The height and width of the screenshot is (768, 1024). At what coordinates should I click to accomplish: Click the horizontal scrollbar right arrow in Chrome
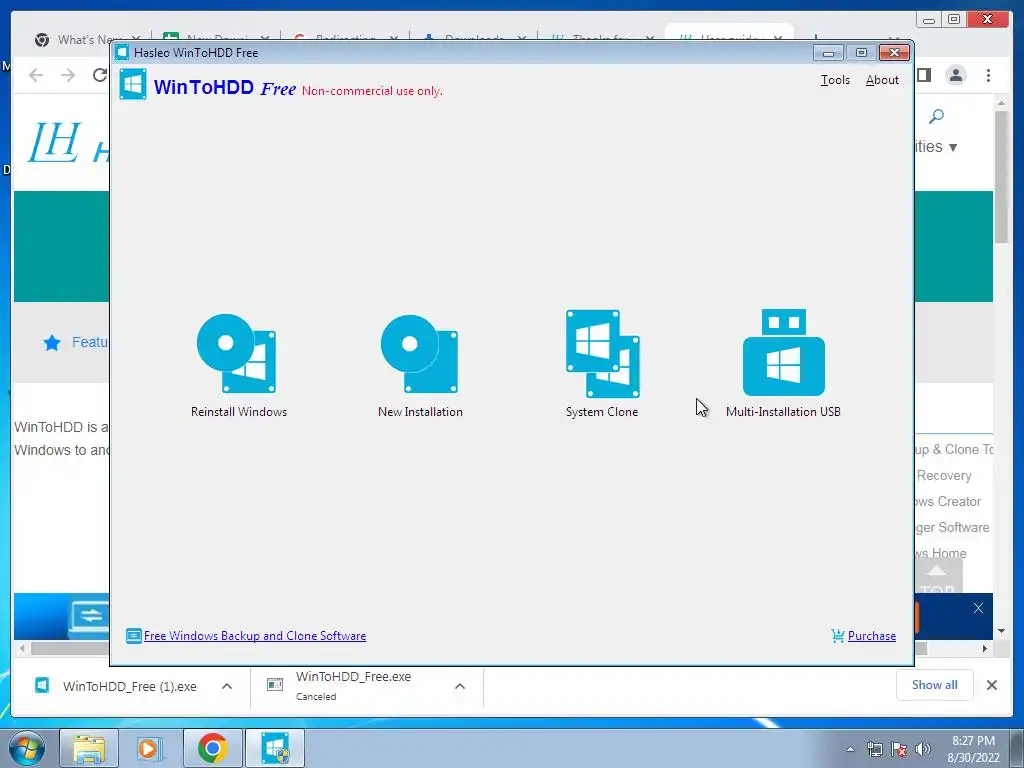(x=985, y=648)
